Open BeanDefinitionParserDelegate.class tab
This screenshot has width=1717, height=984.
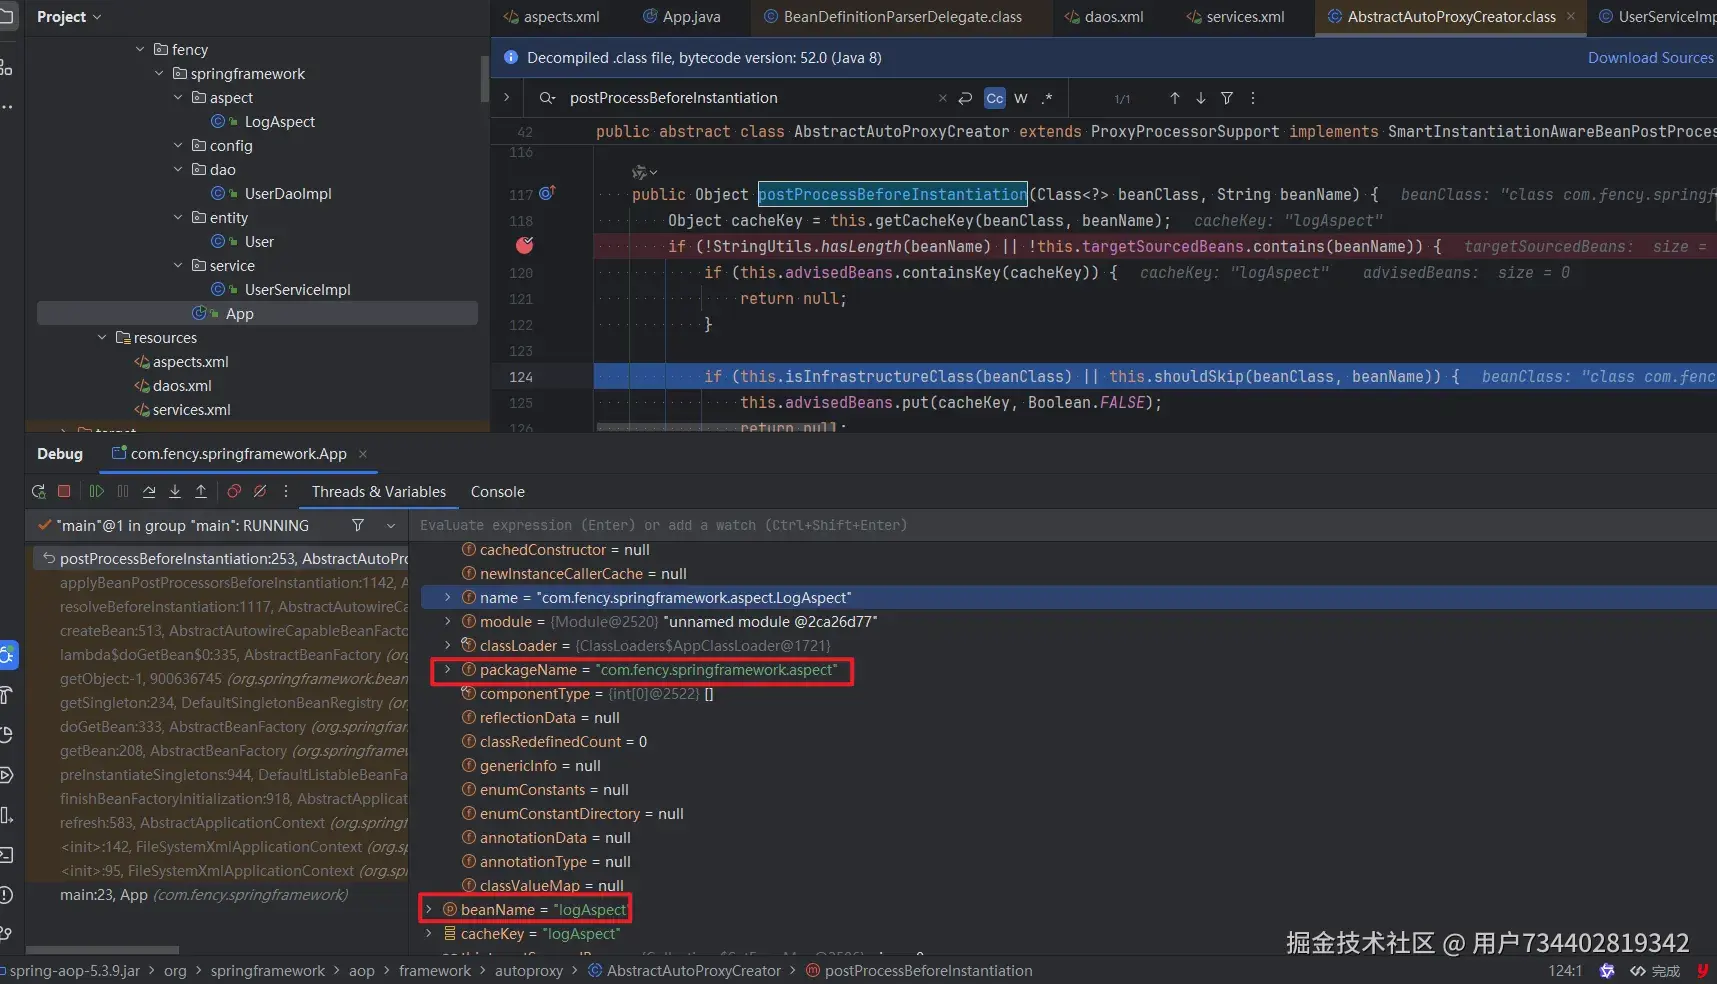[892, 17]
